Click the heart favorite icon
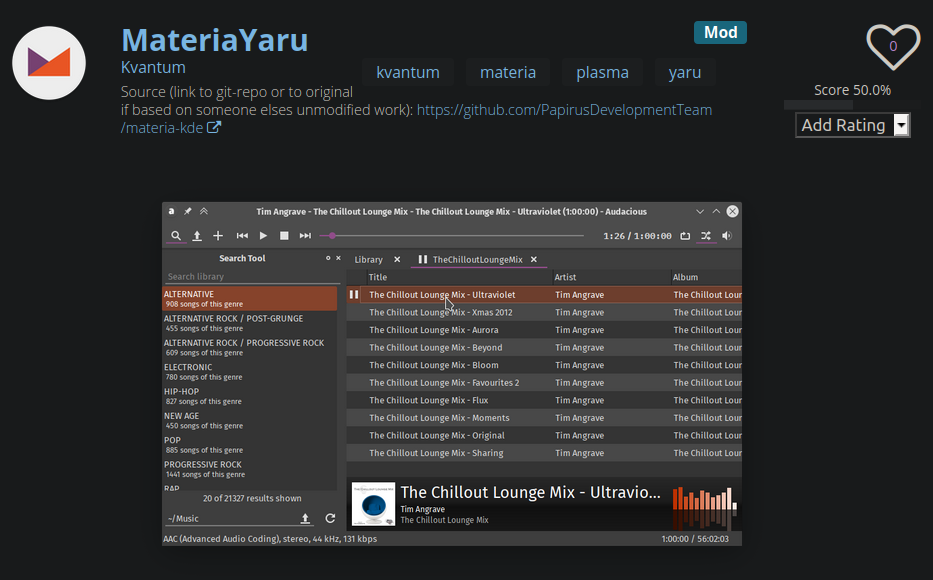 (893, 46)
